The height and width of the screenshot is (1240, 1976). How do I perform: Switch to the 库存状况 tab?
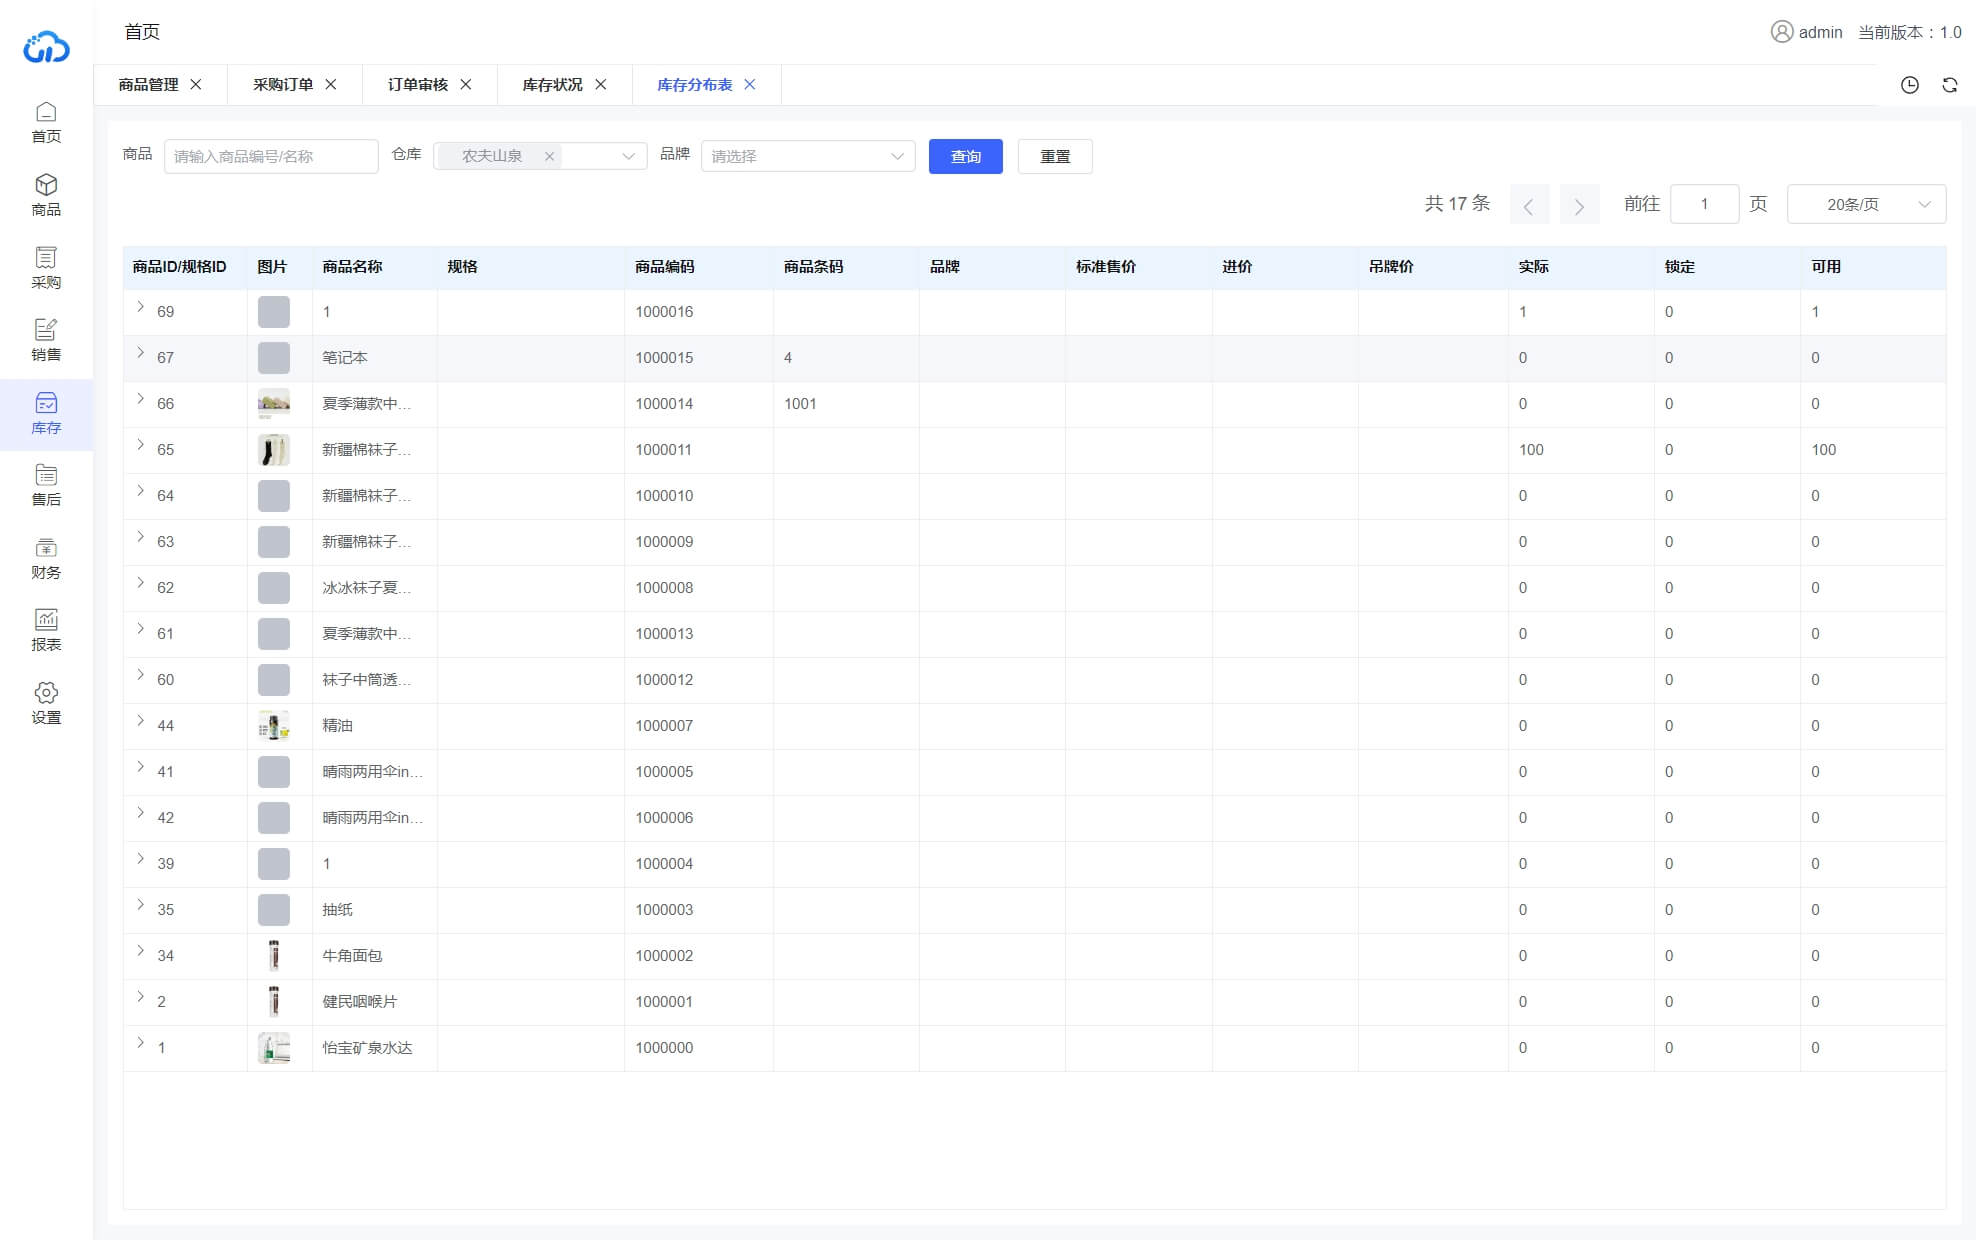pos(549,85)
